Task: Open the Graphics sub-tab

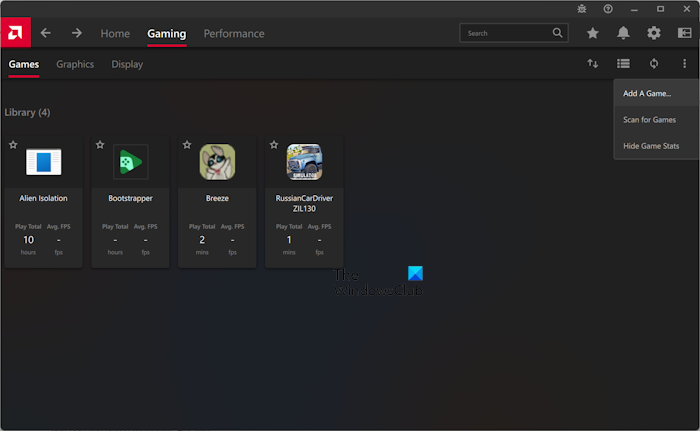Action: (75, 64)
